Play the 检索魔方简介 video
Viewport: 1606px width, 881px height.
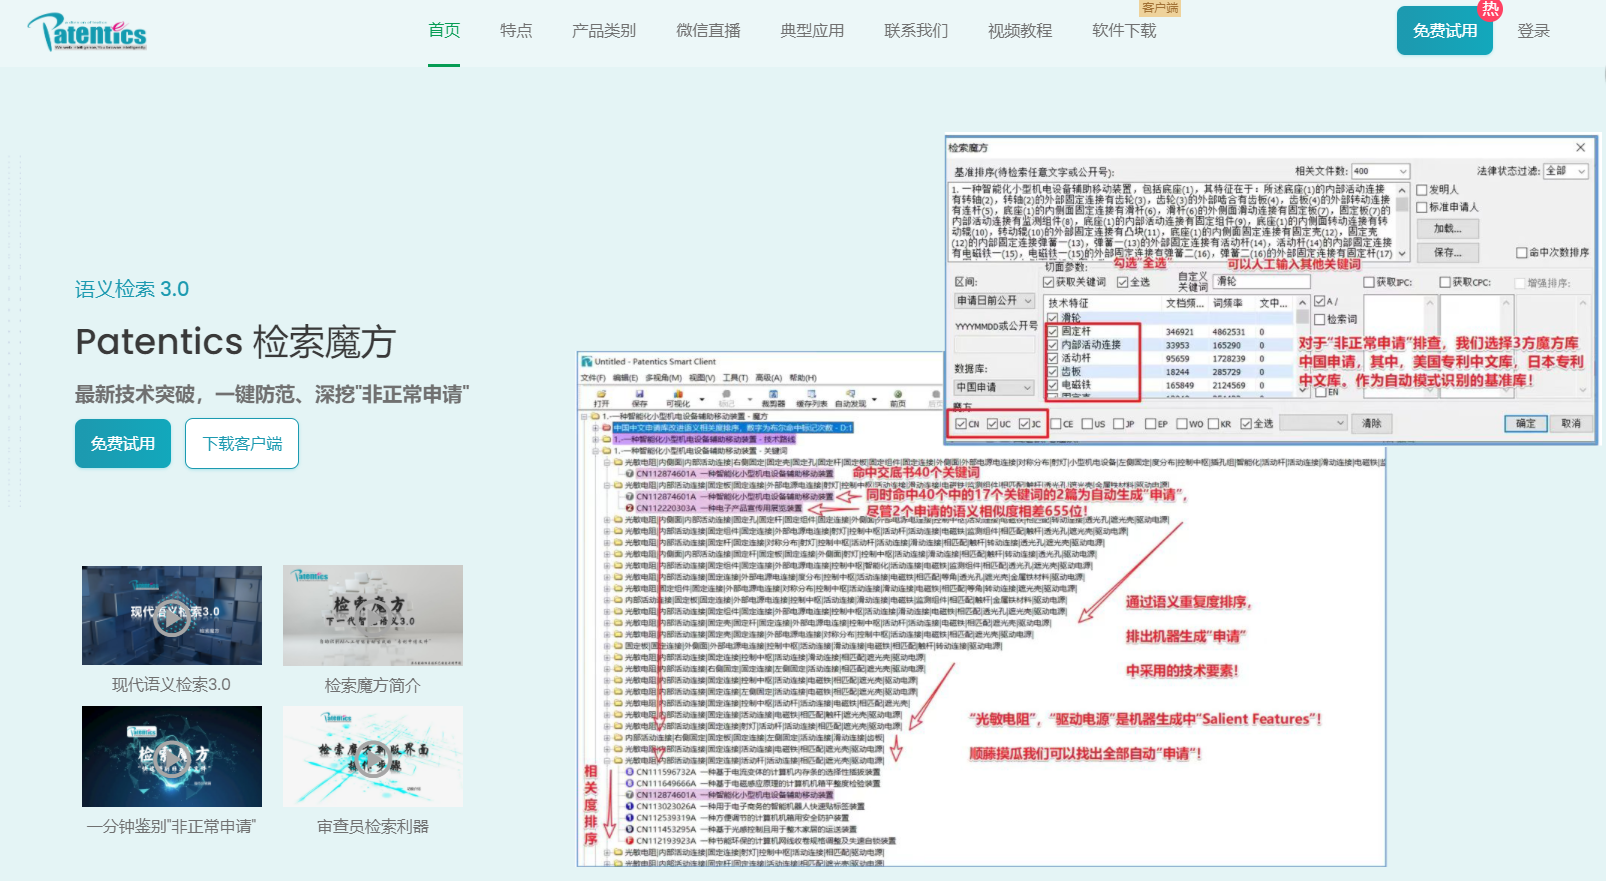tap(372, 616)
